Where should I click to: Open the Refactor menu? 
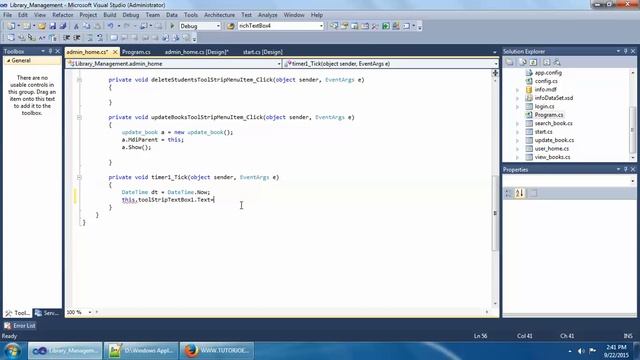click(62, 15)
